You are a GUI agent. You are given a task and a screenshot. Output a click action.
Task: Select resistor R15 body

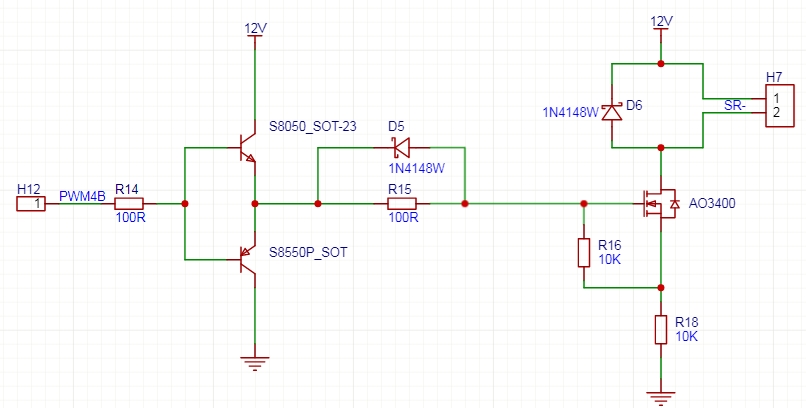click(x=401, y=204)
